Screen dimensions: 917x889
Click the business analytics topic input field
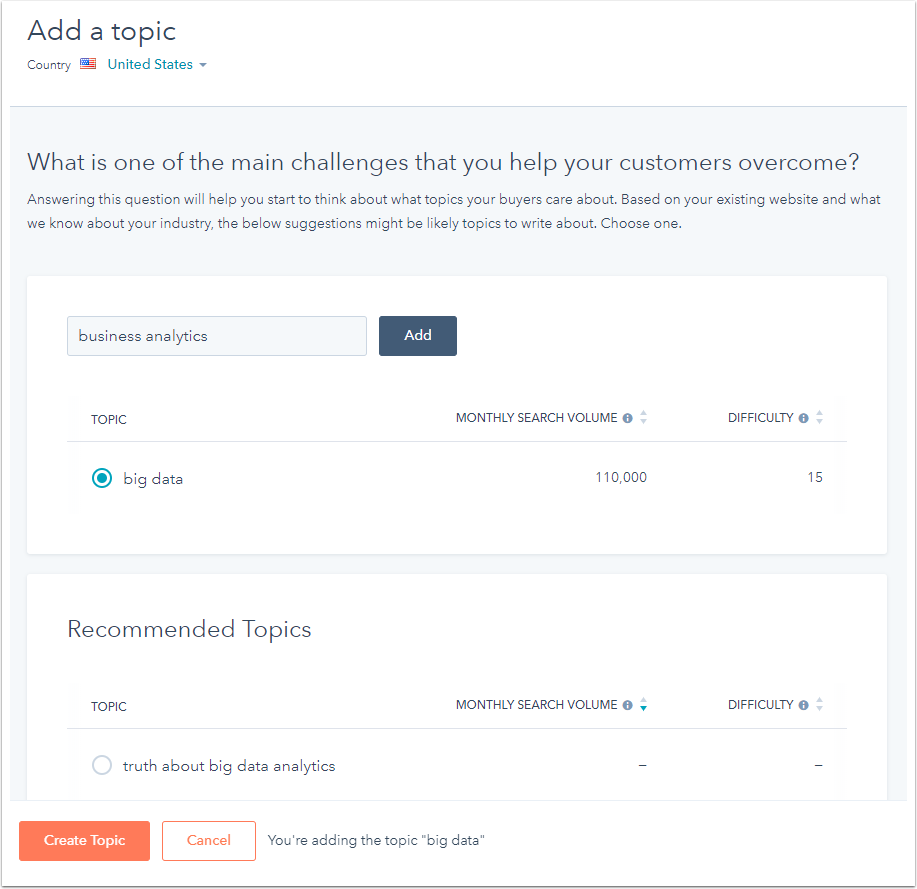(216, 336)
